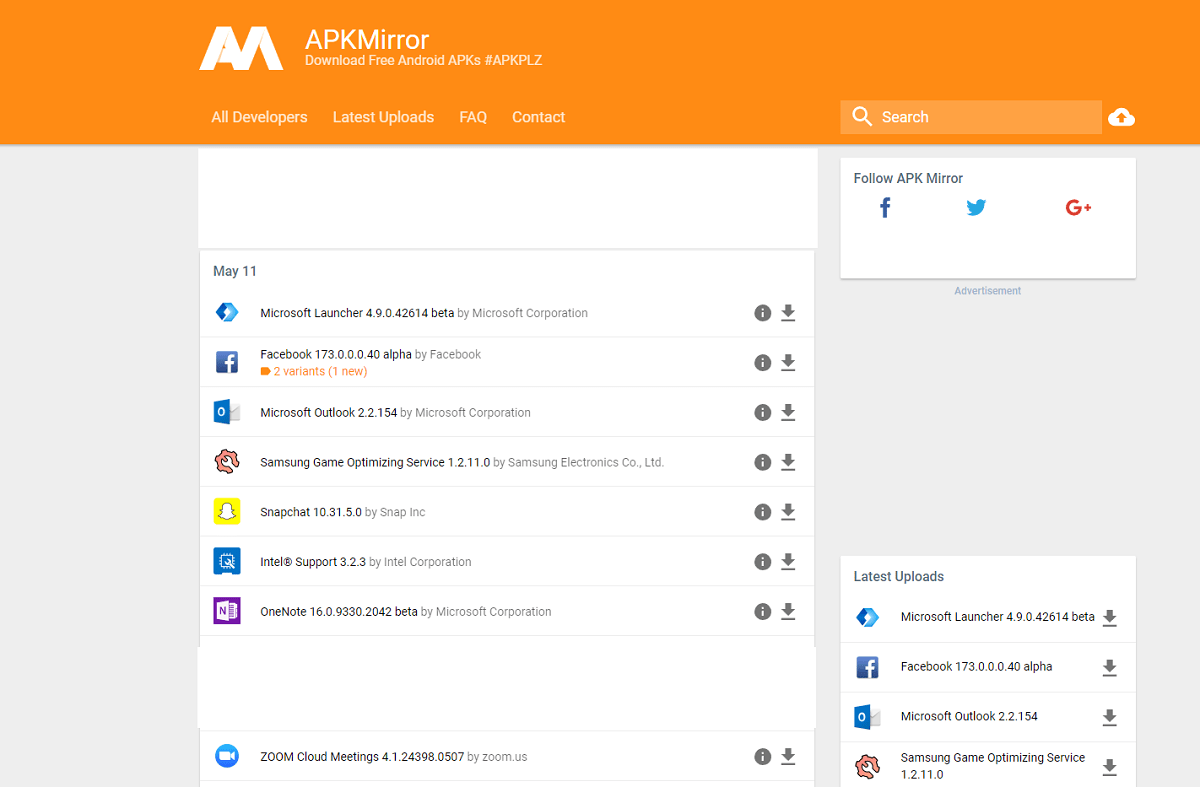Viewport: 1200px width, 787px height.
Task: Open the Facebook 173.0.0.0.40 alpha link in the main list
Action: (336, 354)
